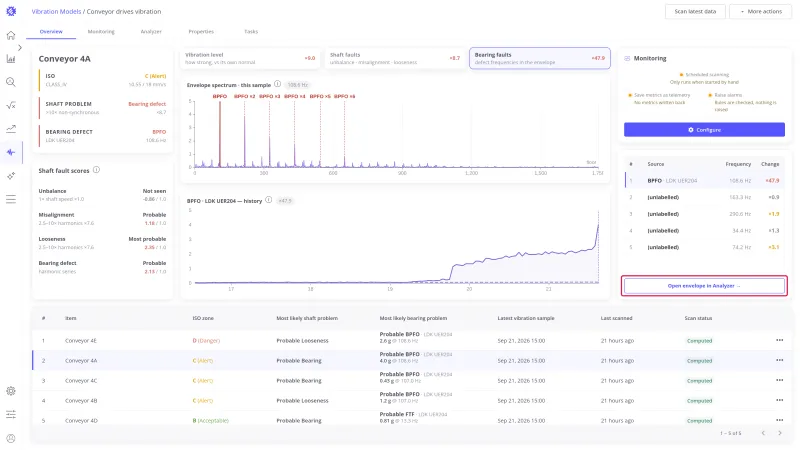Click the Scan status column header
Viewport: 800px width, 450px height.
698,318
